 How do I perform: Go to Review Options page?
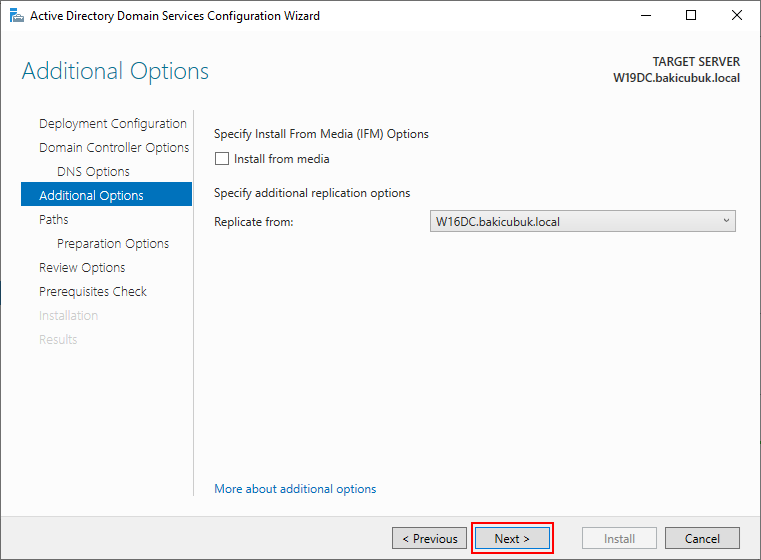[x=82, y=267]
